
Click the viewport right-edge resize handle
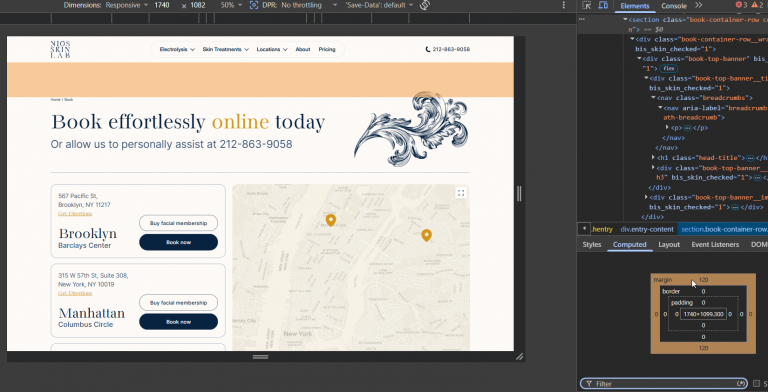519,194
